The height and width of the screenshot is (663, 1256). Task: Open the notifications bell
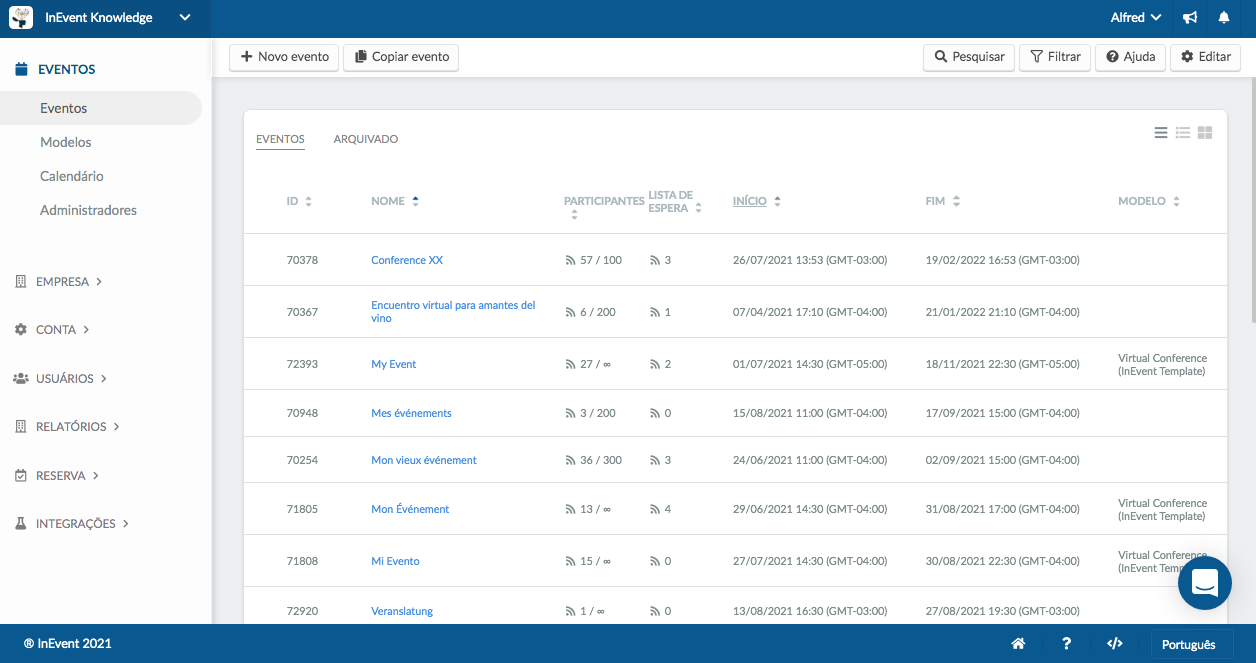coord(1224,18)
